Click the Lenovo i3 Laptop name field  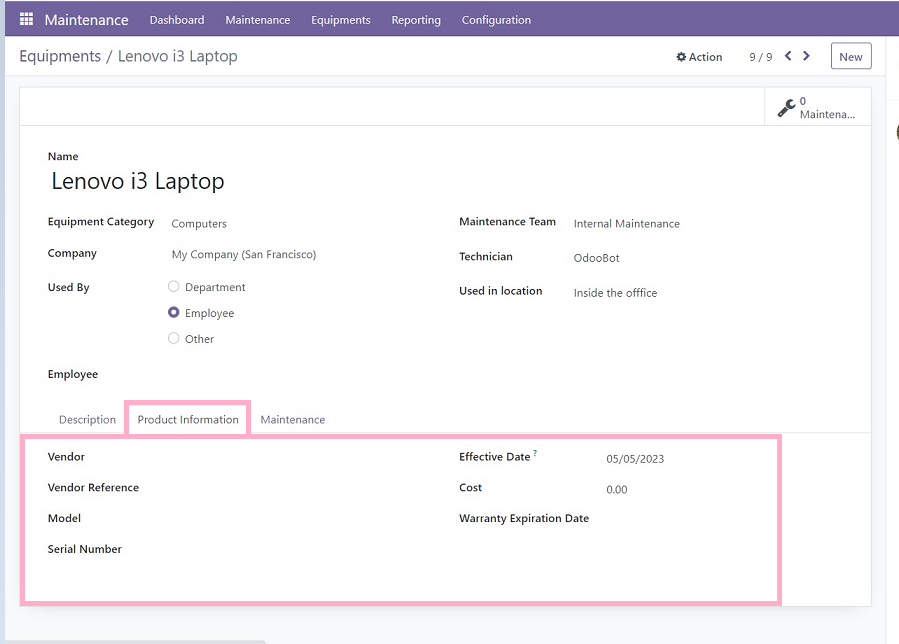138,181
